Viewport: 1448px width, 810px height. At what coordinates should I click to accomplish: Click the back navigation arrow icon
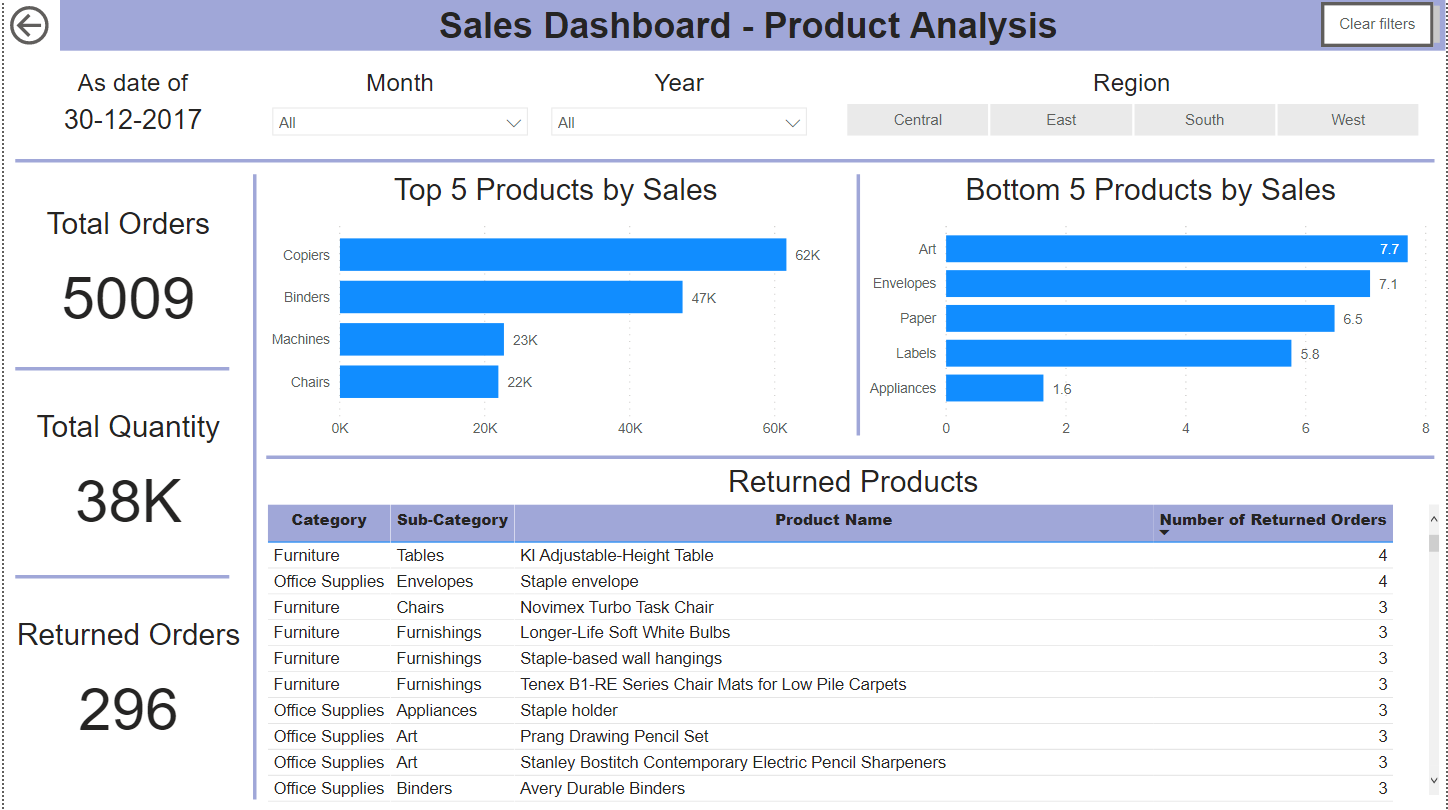(x=30, y=24)
